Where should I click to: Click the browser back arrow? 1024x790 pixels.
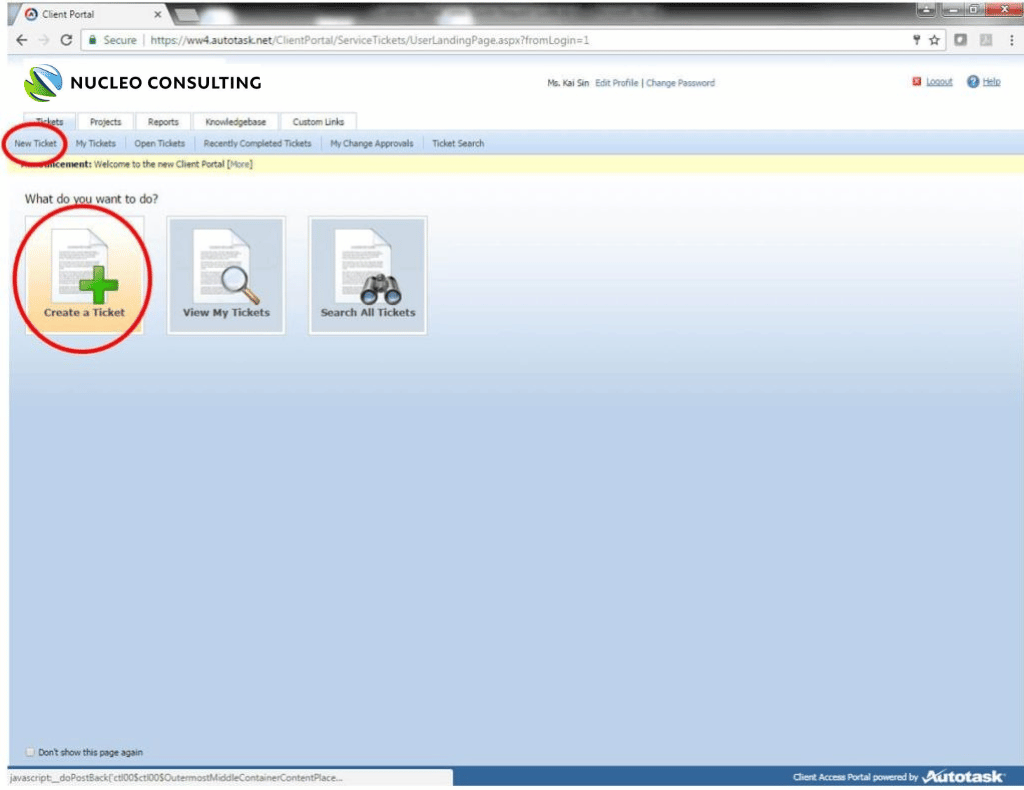[22, 40]
